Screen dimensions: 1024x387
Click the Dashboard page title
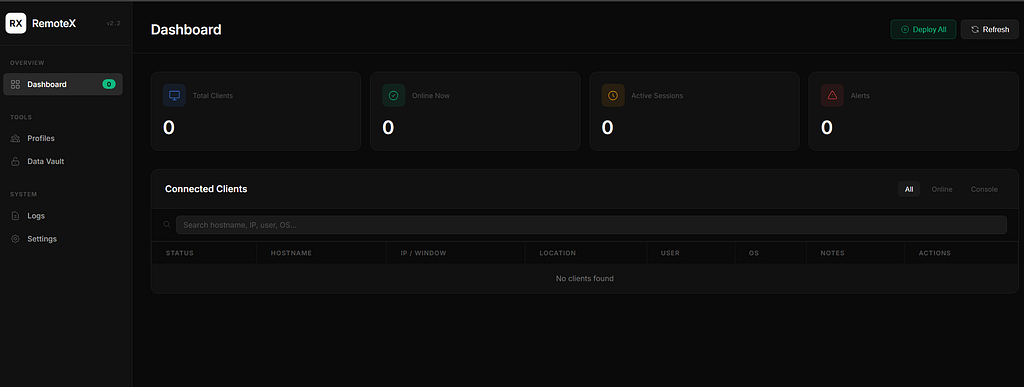pyautogui.click(x=186, y=29)
